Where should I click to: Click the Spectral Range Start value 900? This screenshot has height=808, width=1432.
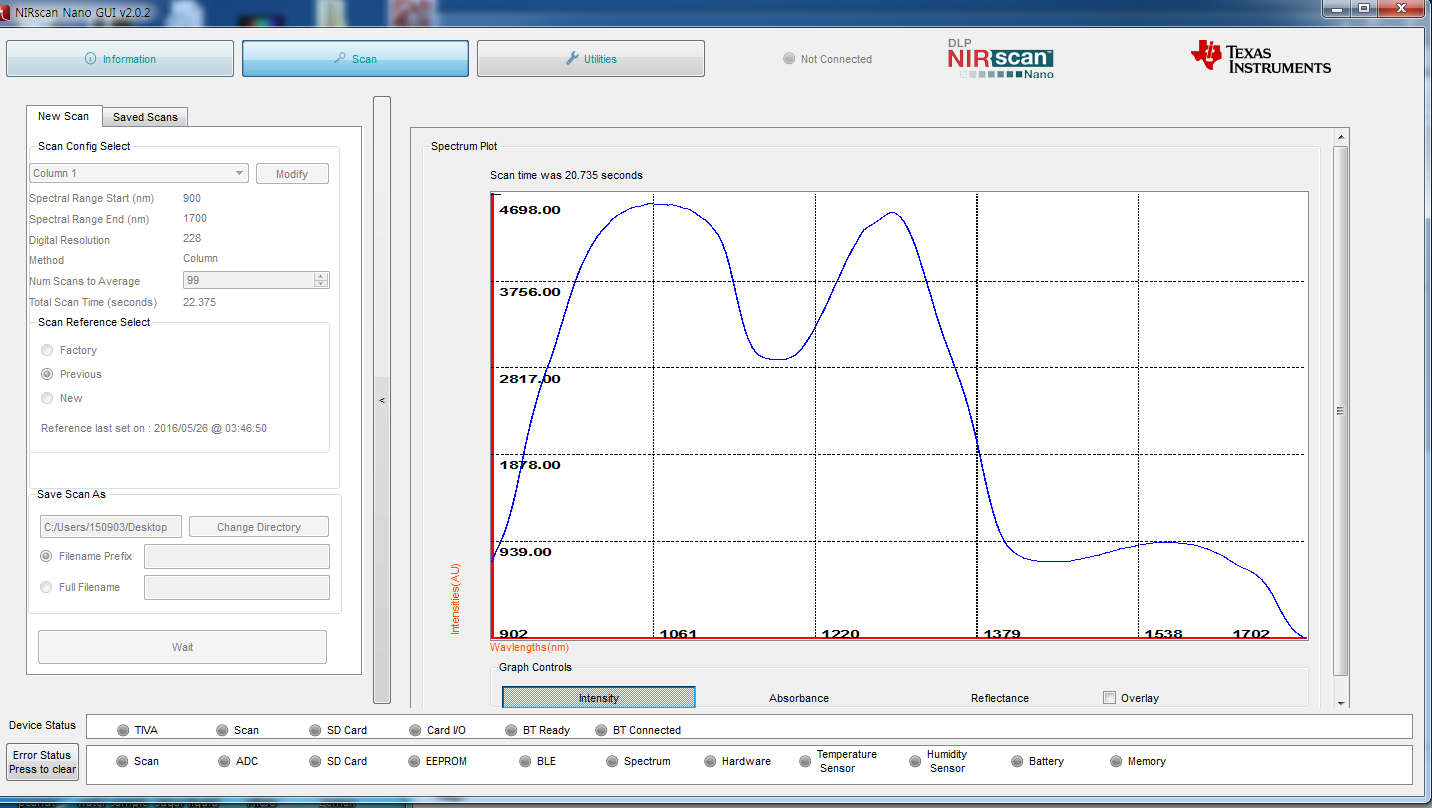click(x=192, y=198)
